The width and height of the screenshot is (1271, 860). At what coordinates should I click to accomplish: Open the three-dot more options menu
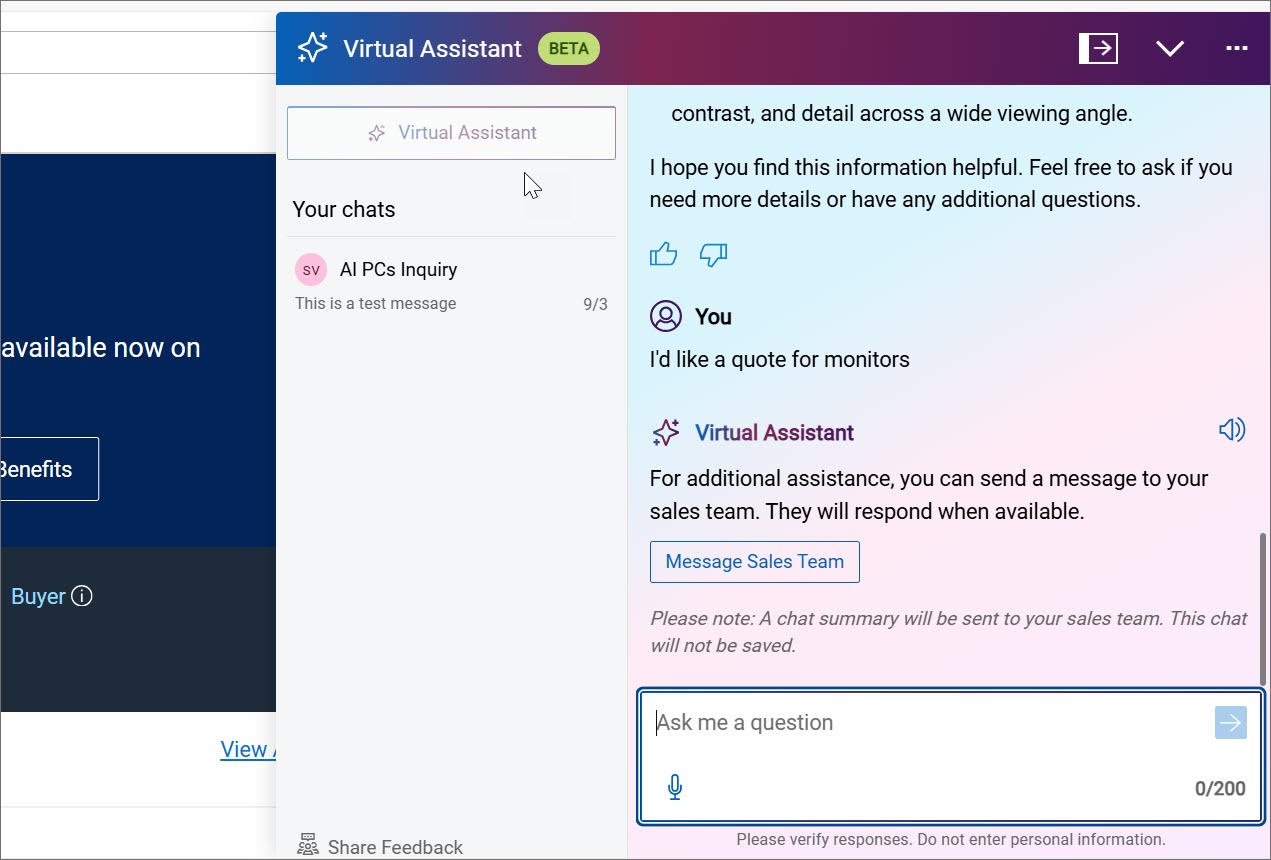tap(1237, 48)
